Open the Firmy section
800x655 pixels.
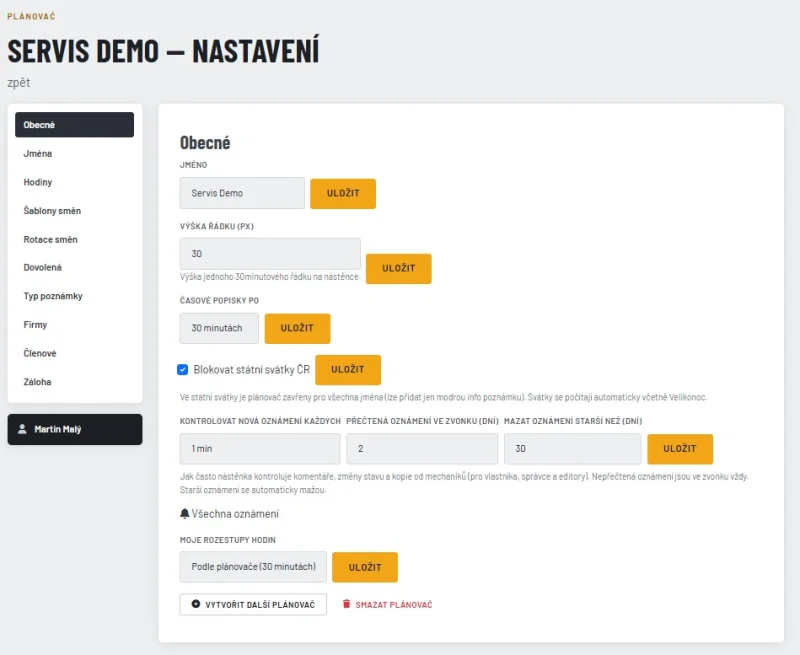click(x=74, y=324)
